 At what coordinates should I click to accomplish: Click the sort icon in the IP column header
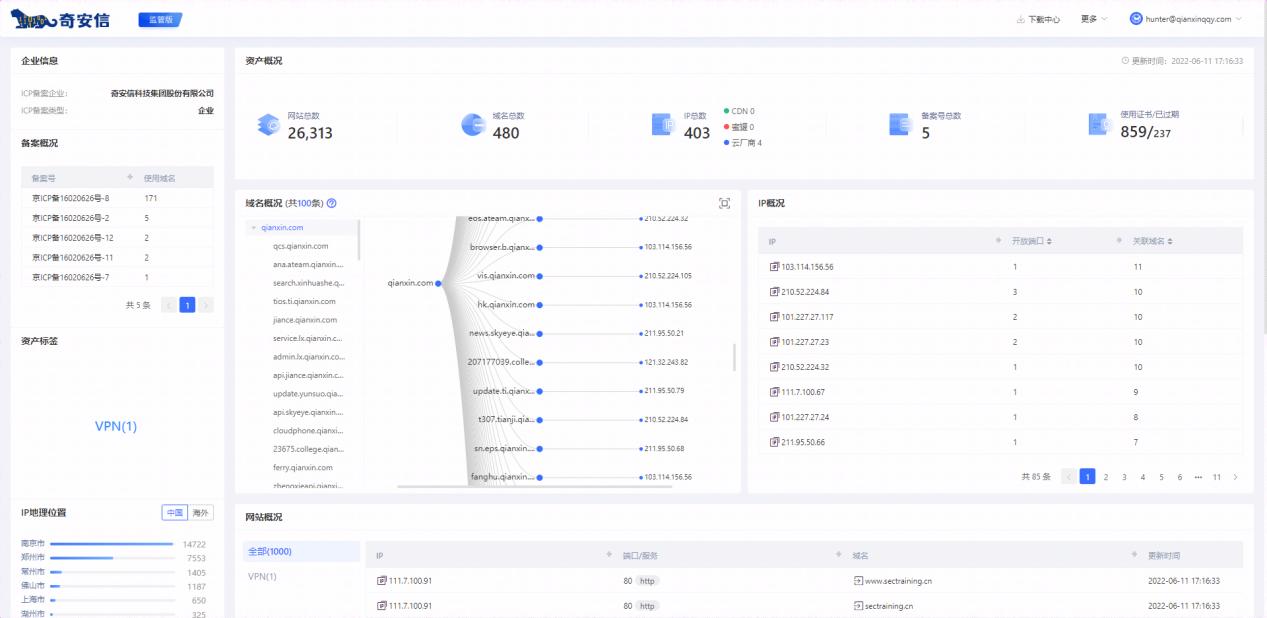1000,241
